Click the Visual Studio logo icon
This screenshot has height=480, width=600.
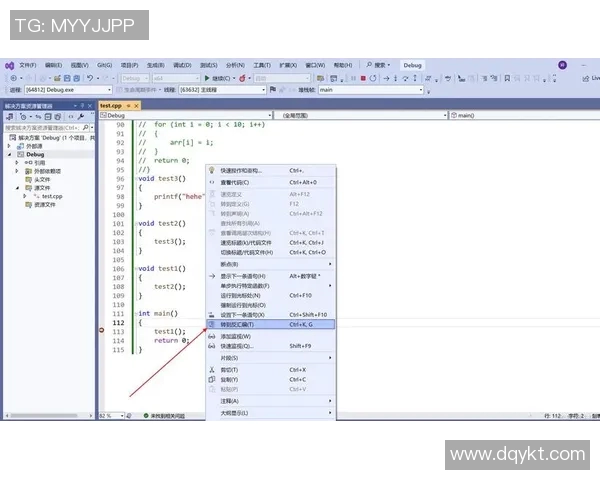pos(9,65)
